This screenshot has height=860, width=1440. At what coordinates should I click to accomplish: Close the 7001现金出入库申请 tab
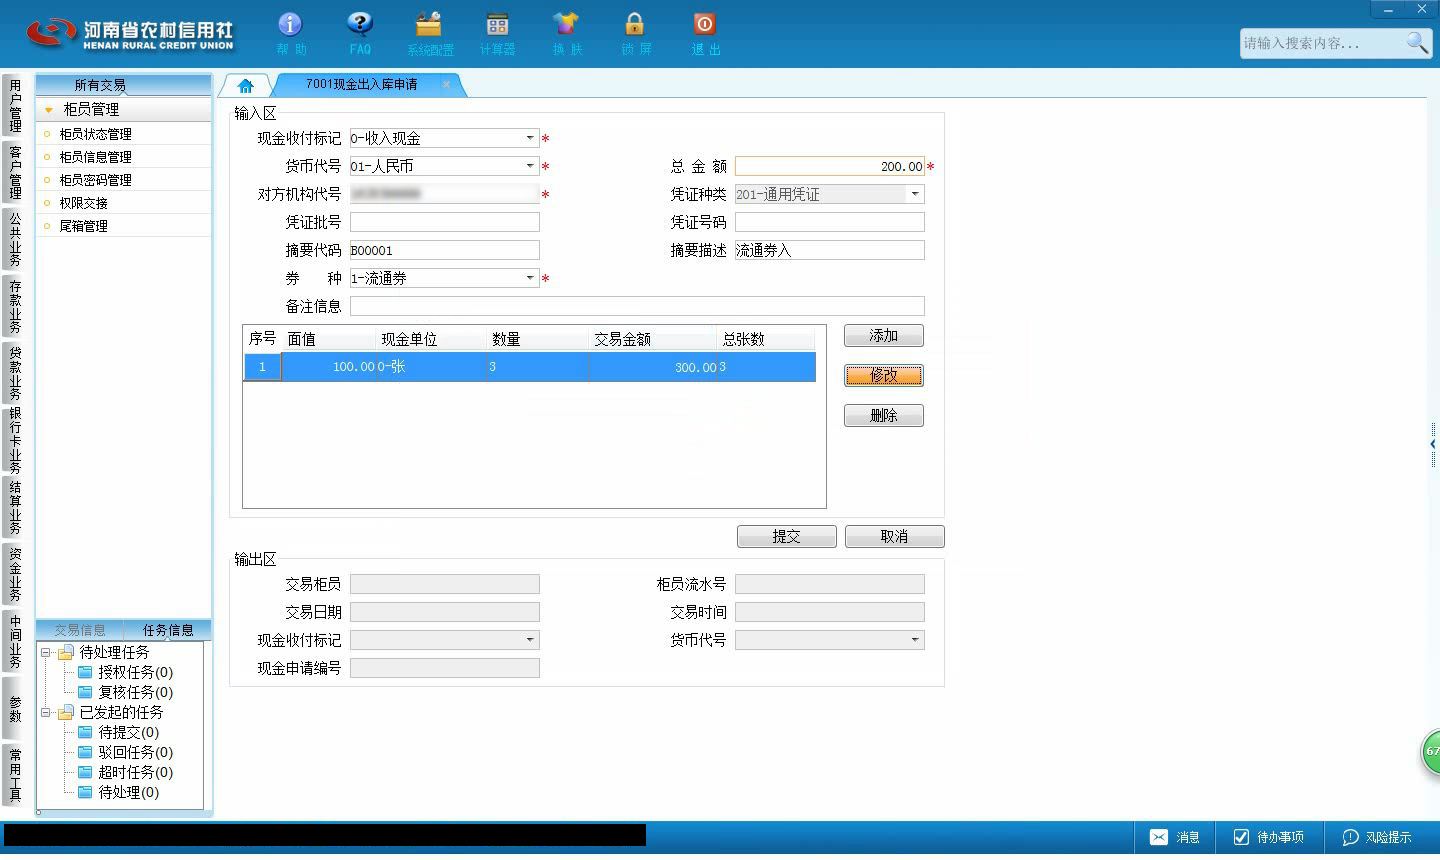pos(446,84)
